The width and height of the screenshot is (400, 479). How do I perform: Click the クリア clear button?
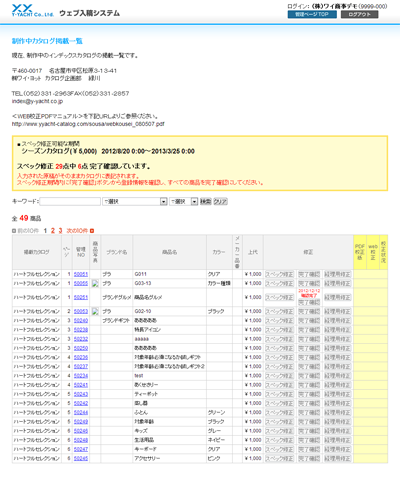(220, 201)
